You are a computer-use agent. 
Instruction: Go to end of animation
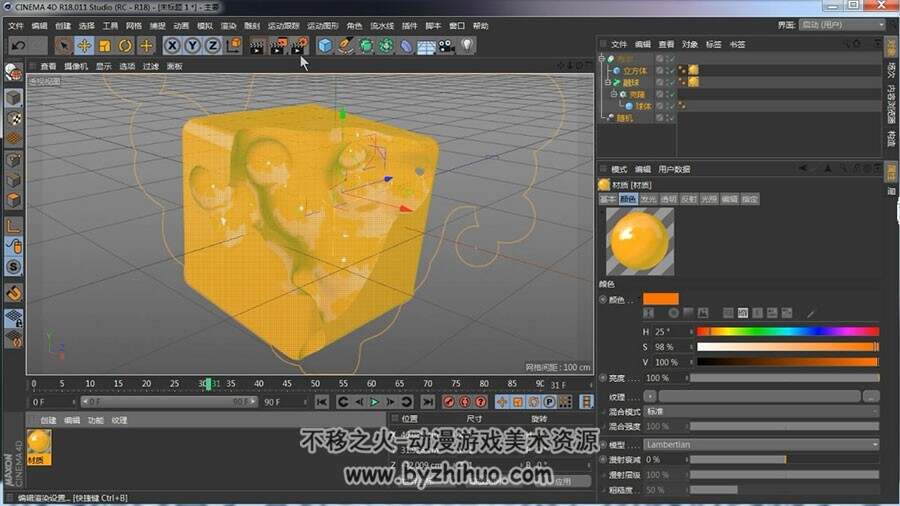428,402
